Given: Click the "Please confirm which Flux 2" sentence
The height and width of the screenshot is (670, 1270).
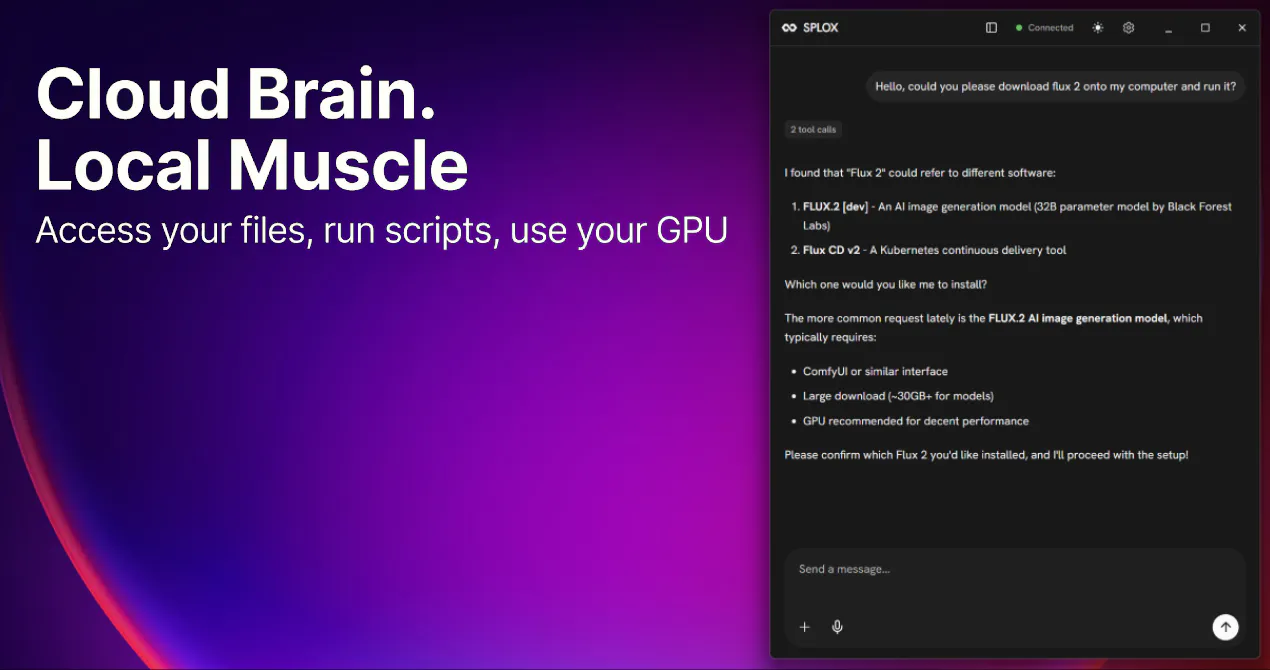Looking at the screenshot, I should coord(986,455).
